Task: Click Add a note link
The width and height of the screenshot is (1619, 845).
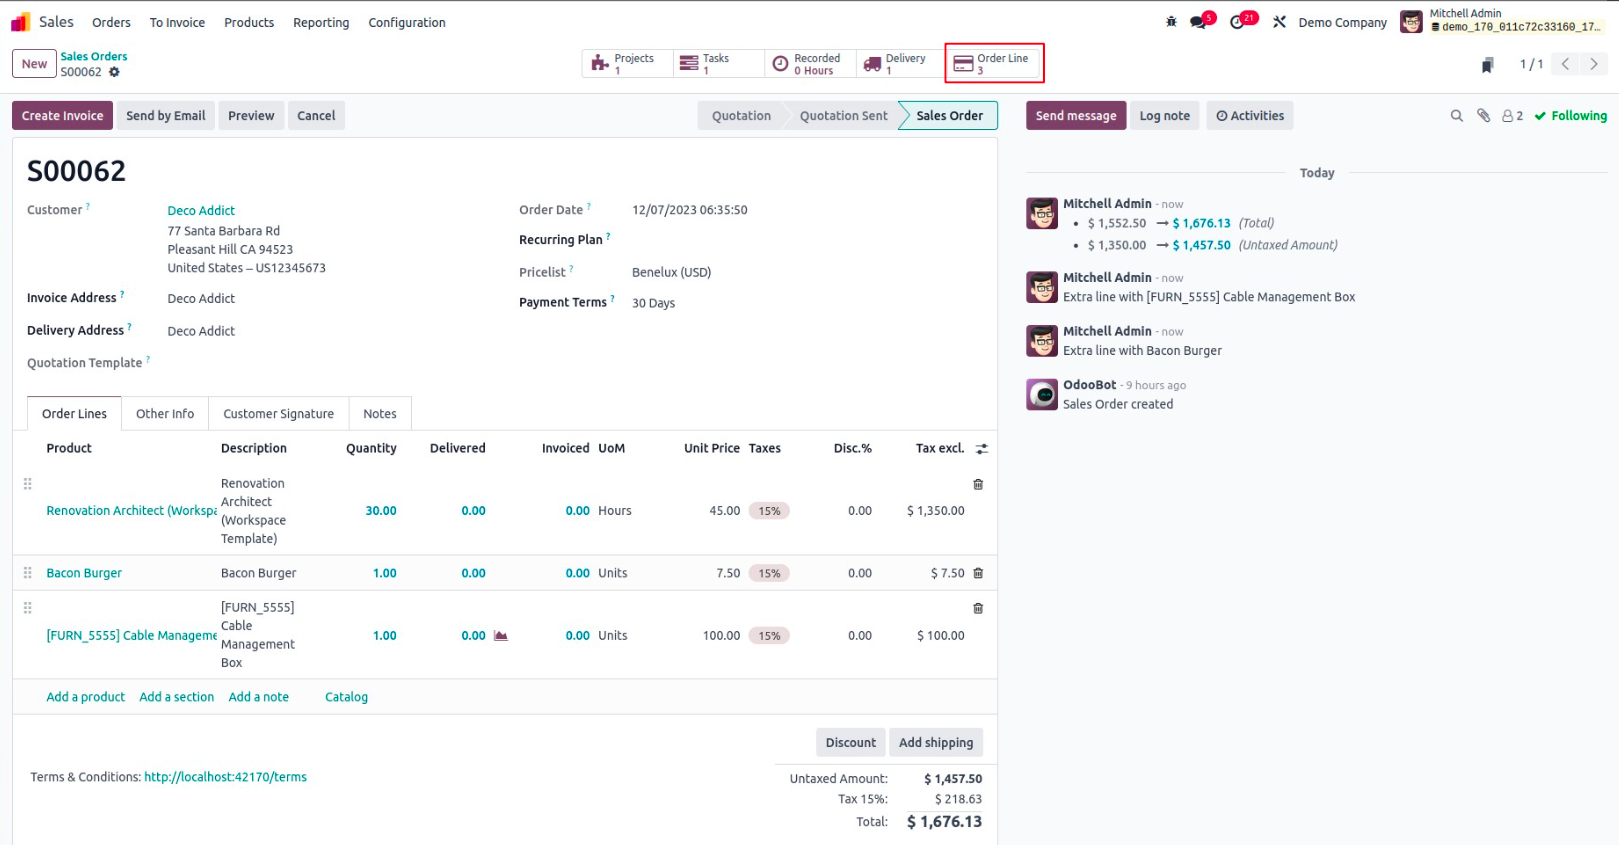Action: pos(259,697)
